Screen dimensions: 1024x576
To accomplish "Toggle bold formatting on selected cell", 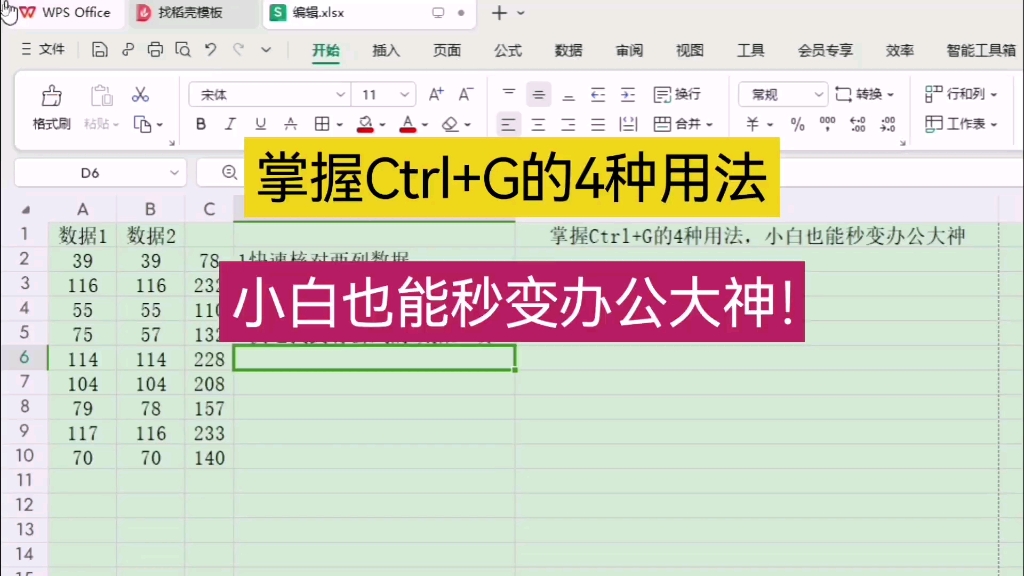I will pos(200,124).
